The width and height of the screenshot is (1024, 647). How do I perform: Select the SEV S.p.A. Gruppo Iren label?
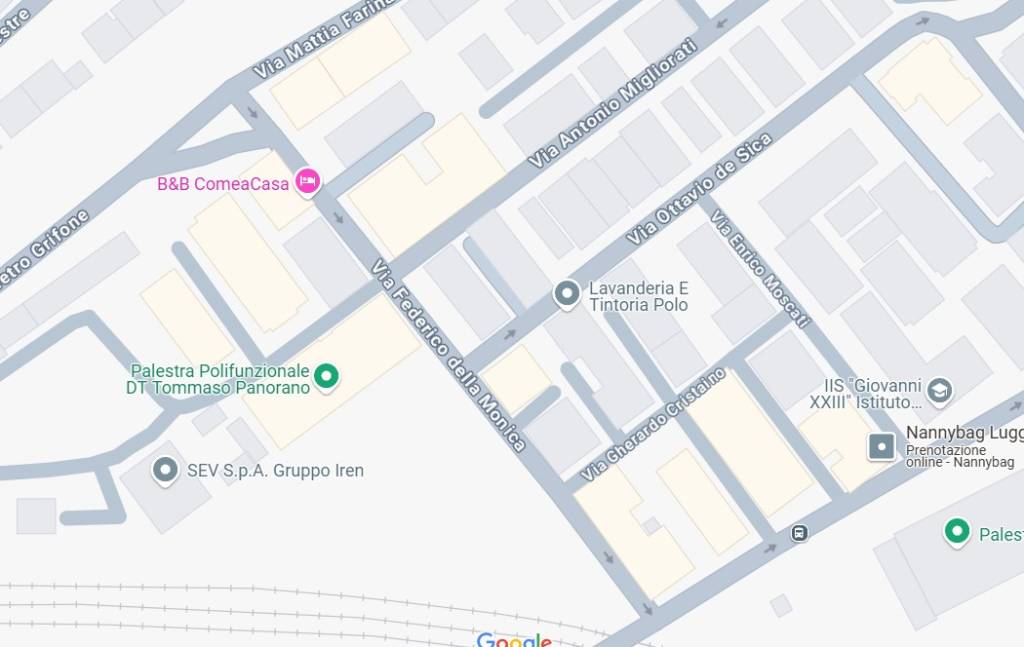[275, 471]
